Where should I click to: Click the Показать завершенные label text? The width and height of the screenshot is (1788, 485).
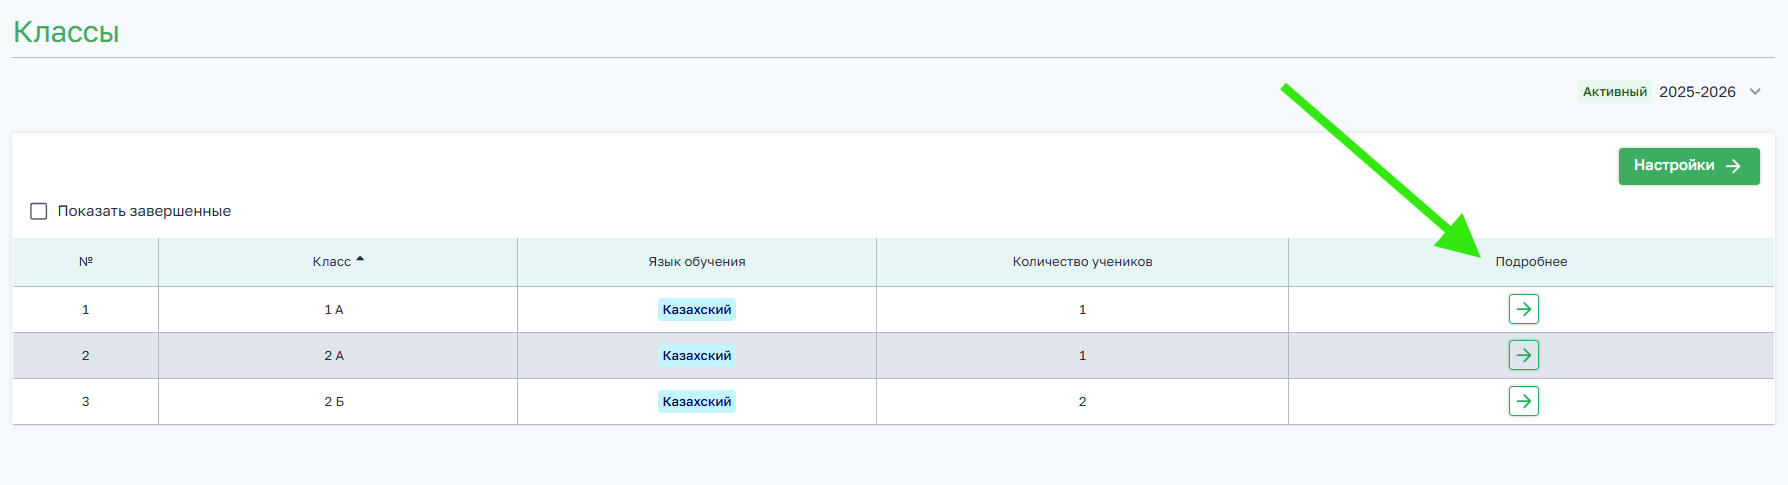click(x=144, y=211)
